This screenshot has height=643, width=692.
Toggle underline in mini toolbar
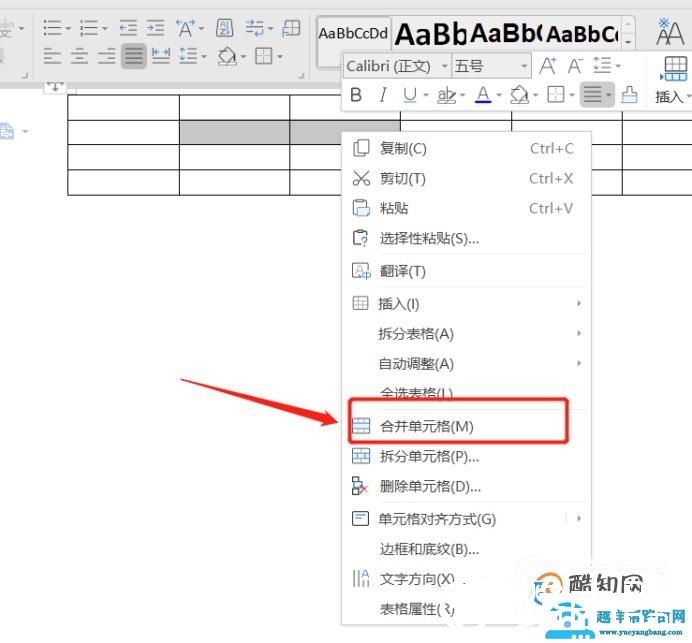pyautogui.click(x=410, y=94)
